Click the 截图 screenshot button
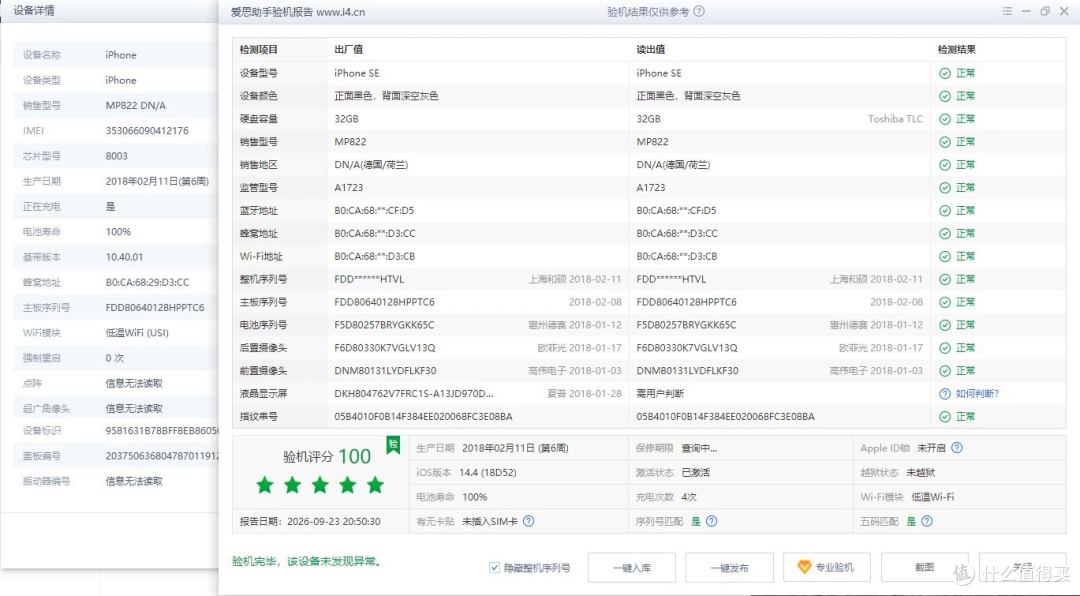Image resolution: width=1080 pixels, height=596 pixels. tap(924, 567)
